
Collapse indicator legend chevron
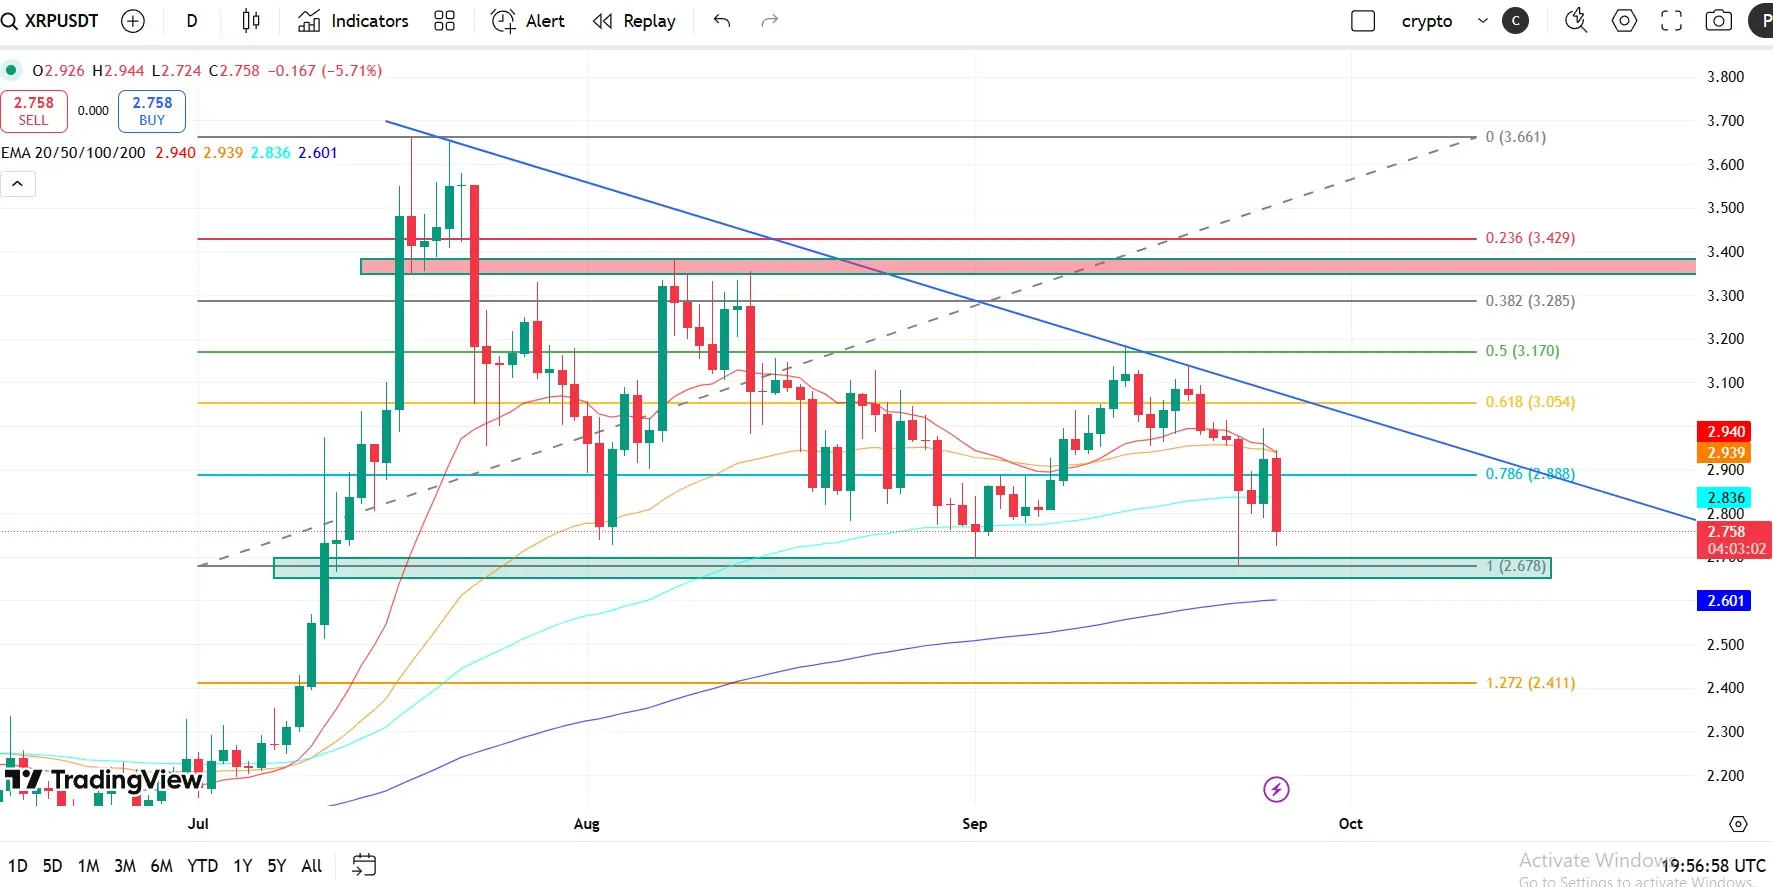18,184
